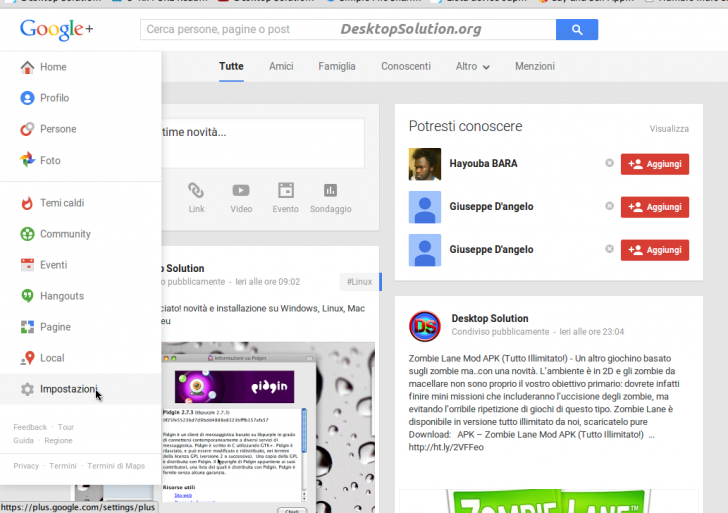This screenshot has width=728, height=513.
Task: Add a Video to the post
Action: point(241,198)
